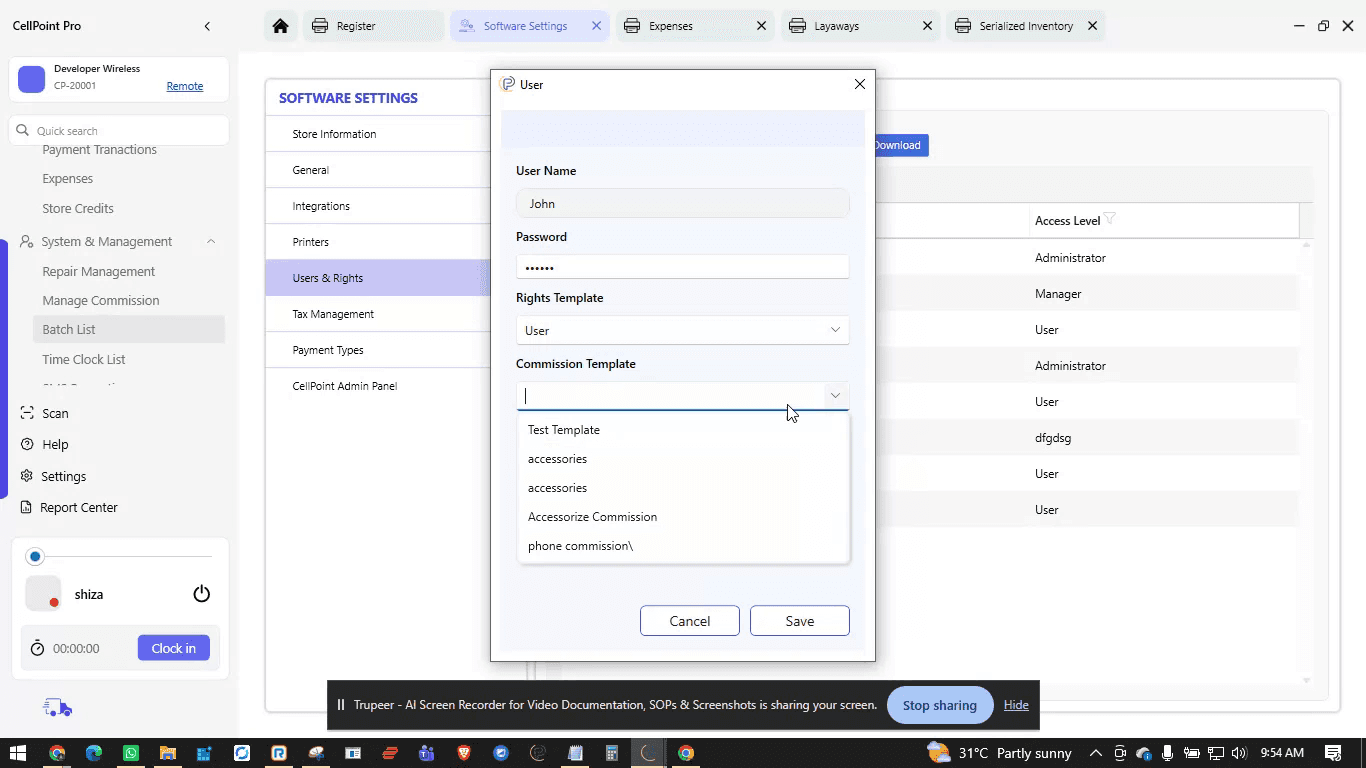Click the blue slider handle above shiza
The height and width of the screenshot is (768, 1366).
click(x=36, y=556)
